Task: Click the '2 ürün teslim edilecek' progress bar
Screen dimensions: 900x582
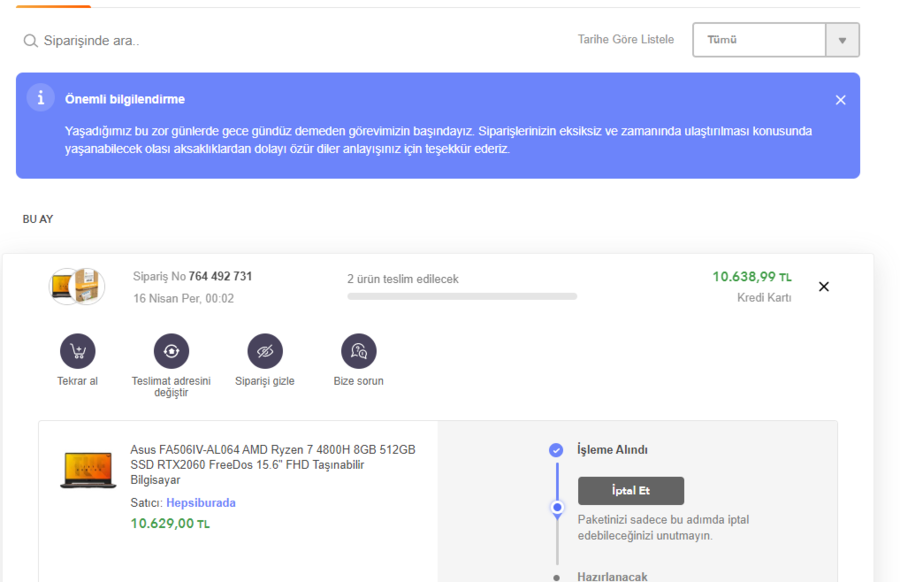Action: pos(462,297)
